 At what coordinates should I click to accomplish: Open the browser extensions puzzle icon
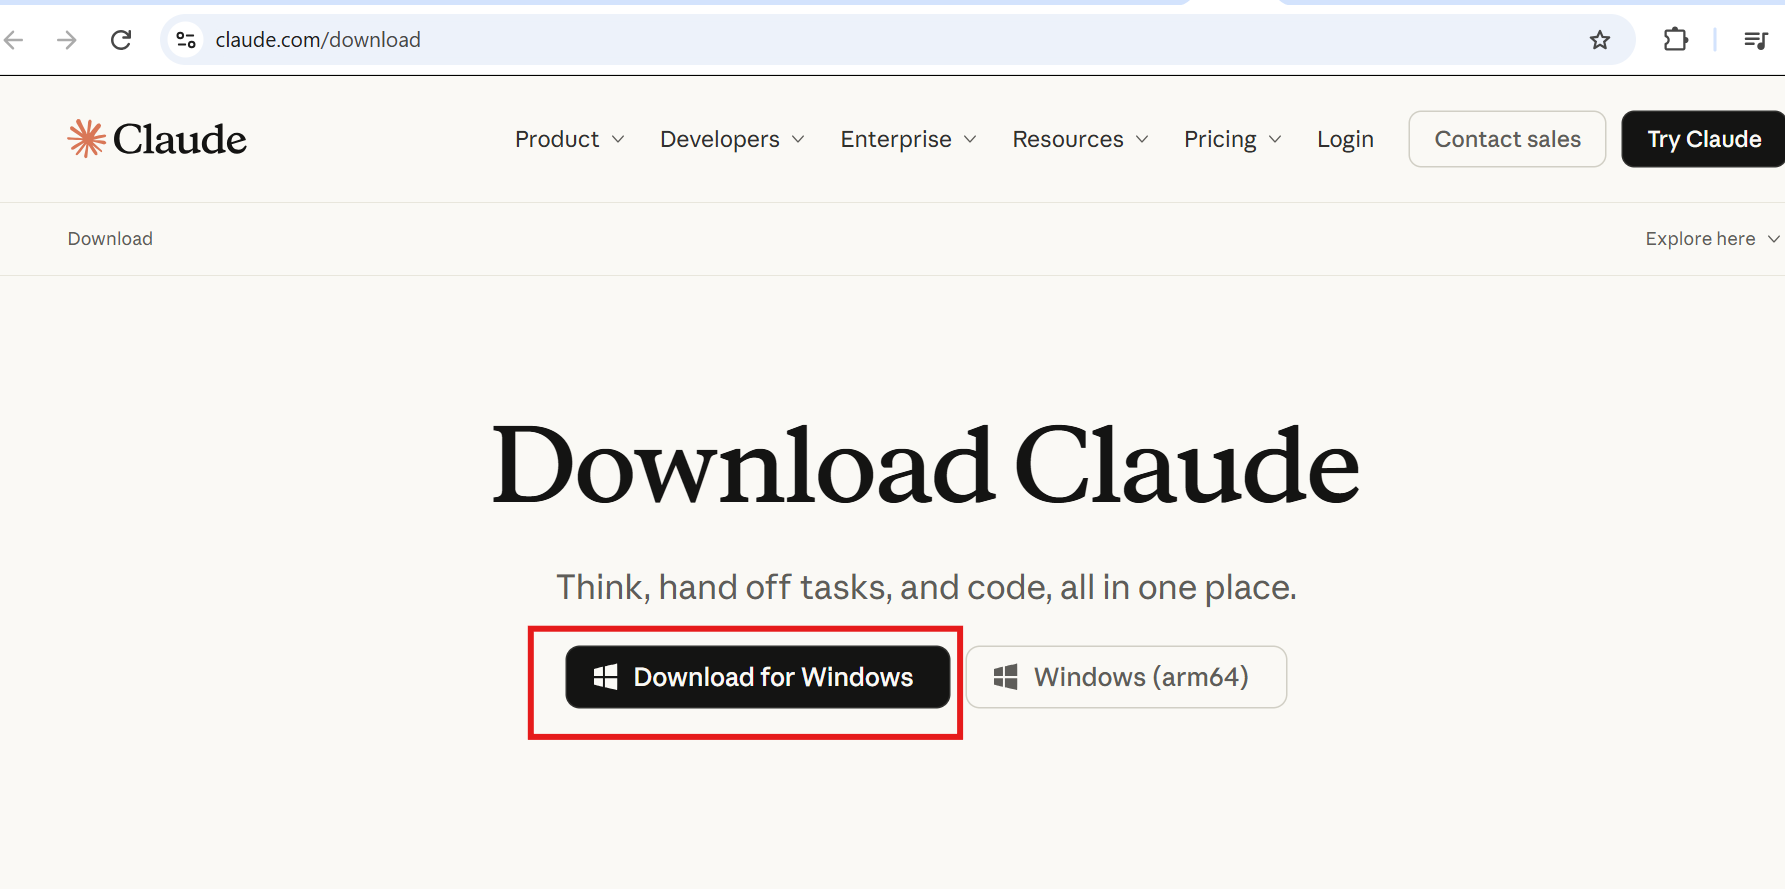(1676, 40)
